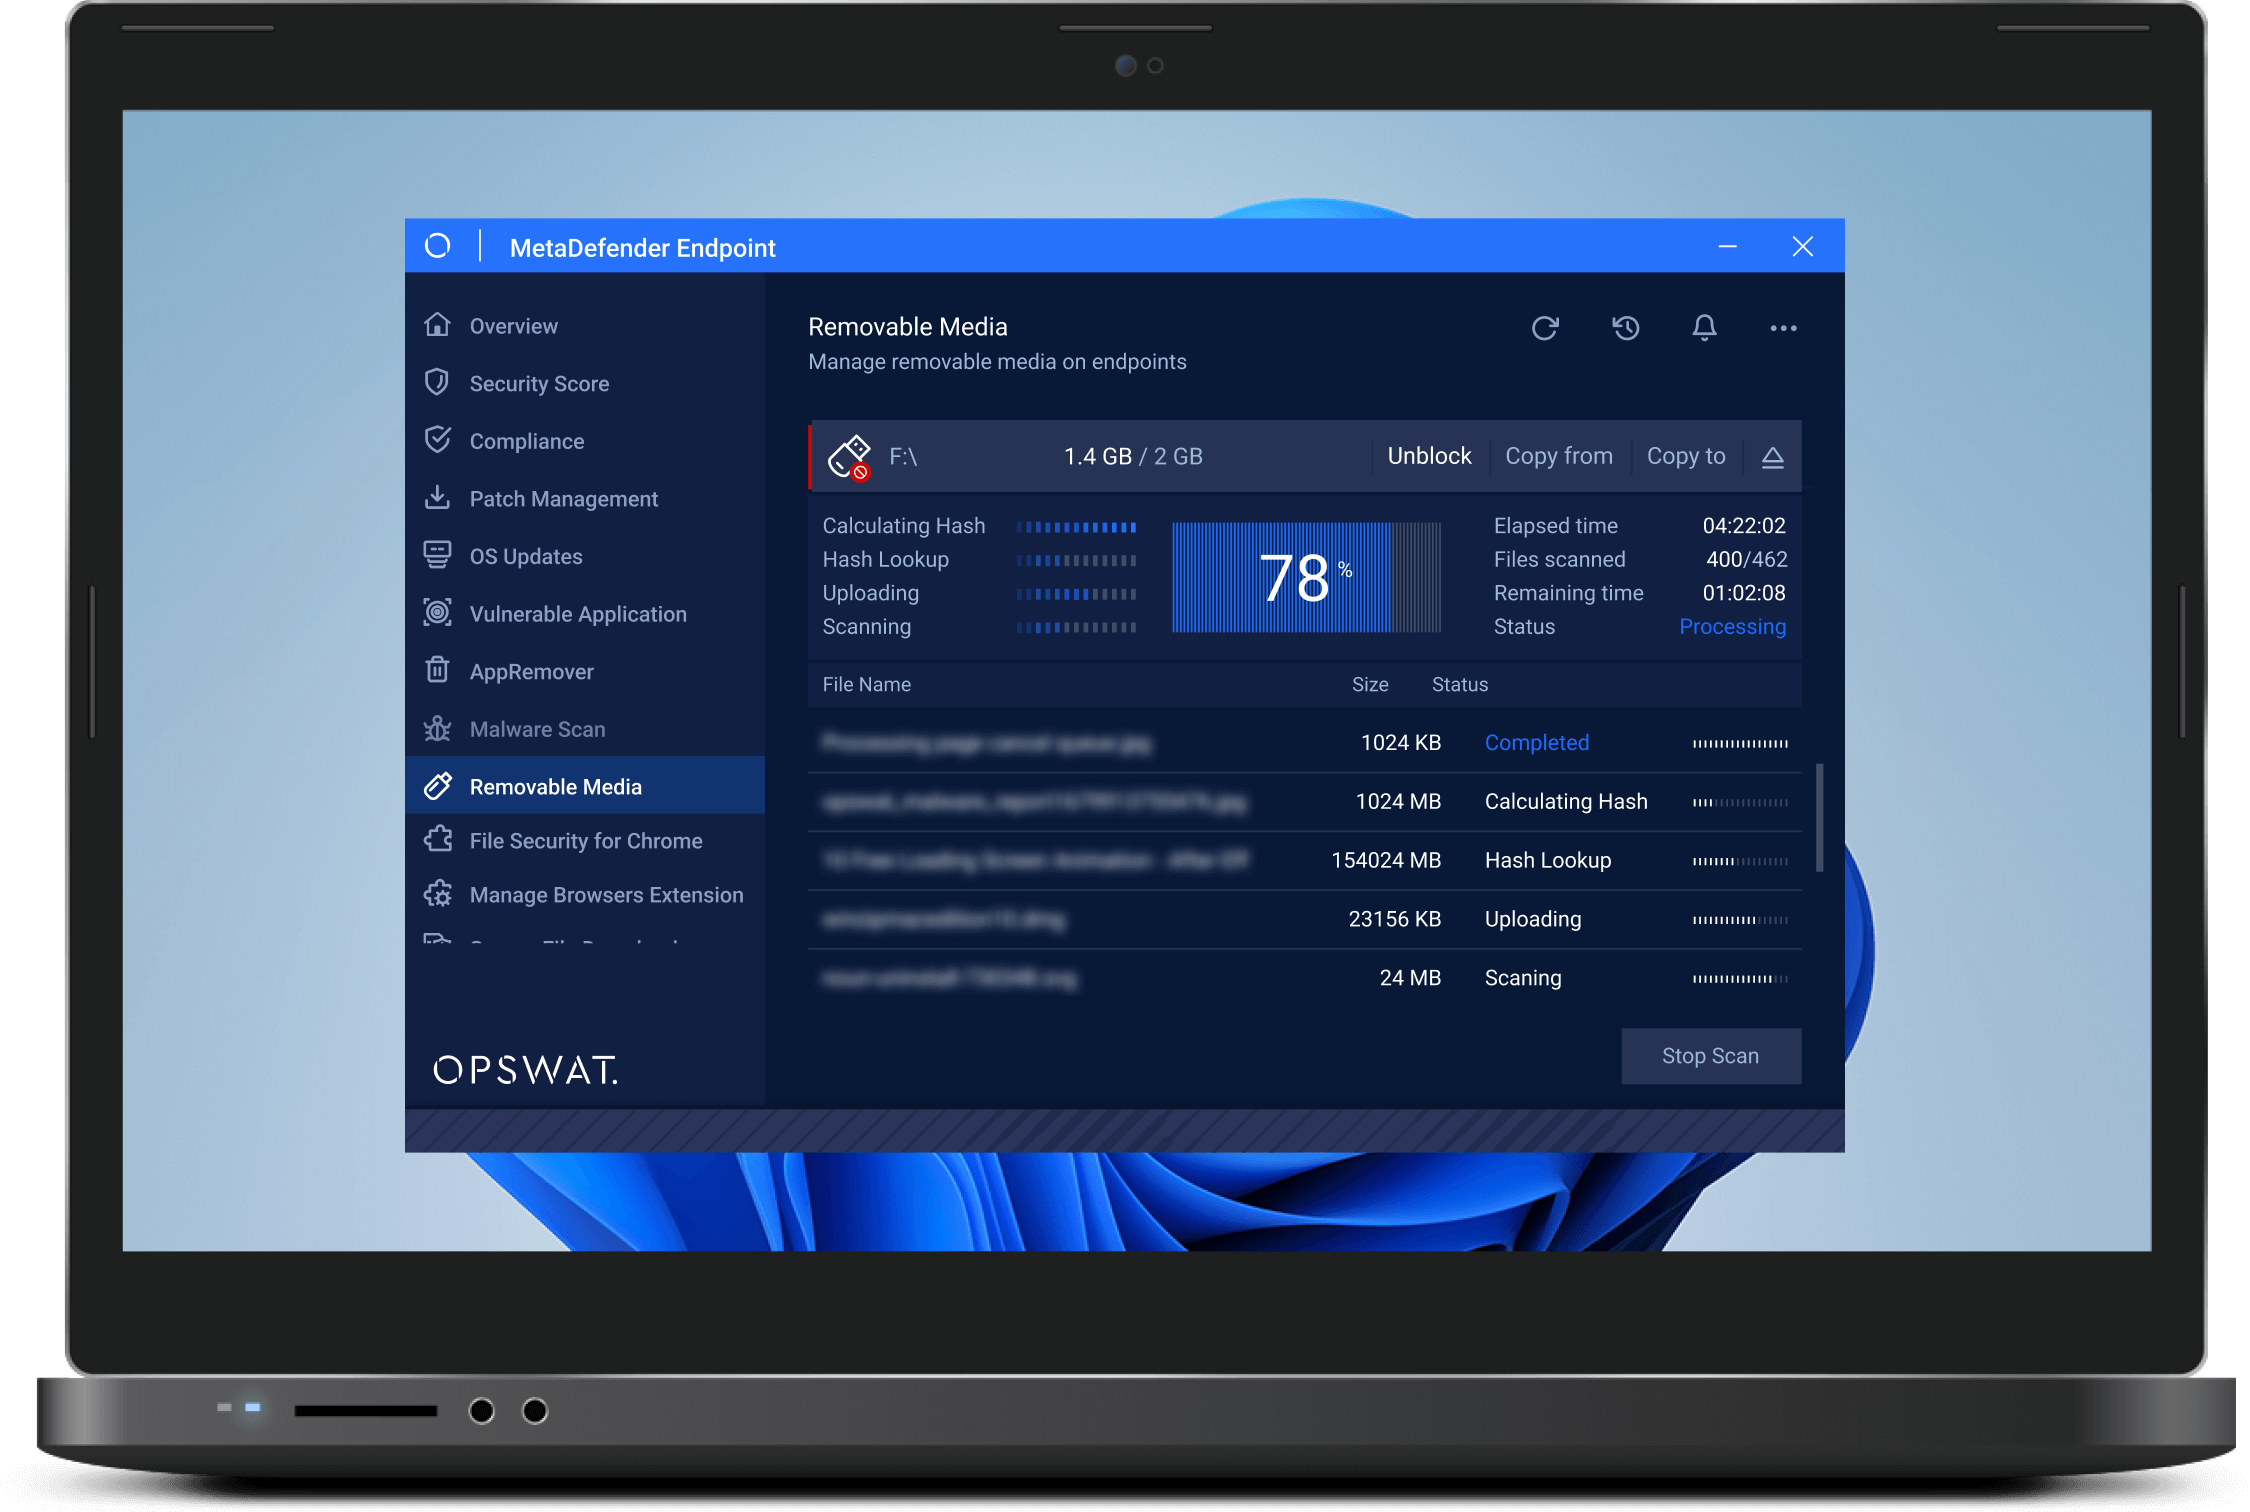
Task: Open the three-dots more options menu
Action: tap(1783, 328)
